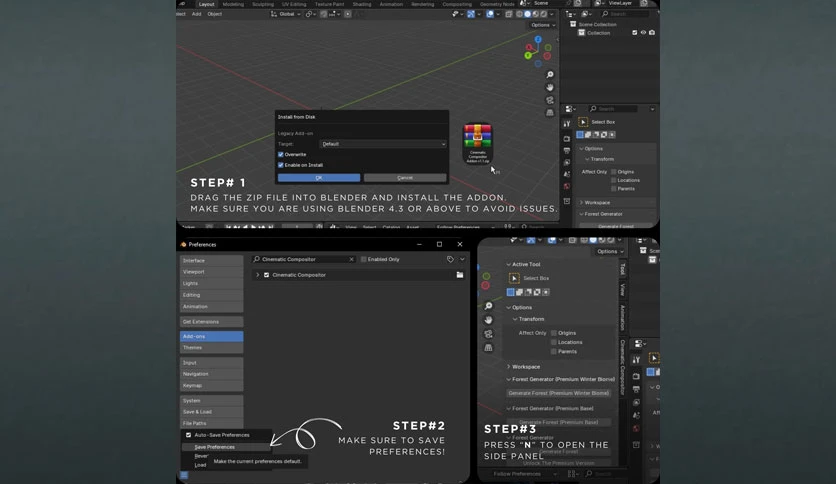Collapse Forest Generator (Premium Base) section
The image size is (836, 484).
(509, 408)
